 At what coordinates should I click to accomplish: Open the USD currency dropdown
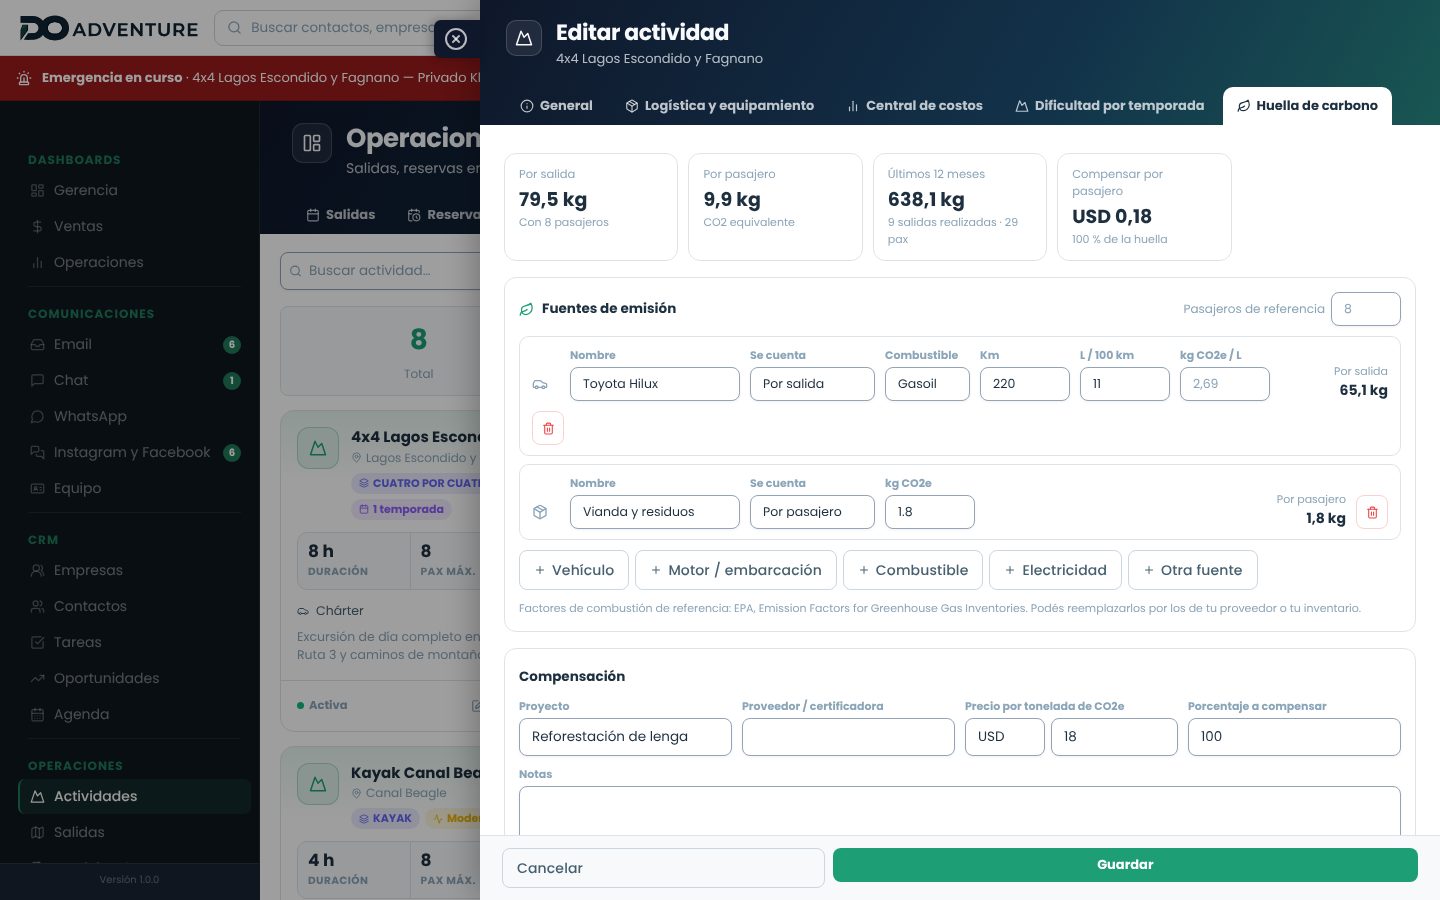(x=1004, y=737)
